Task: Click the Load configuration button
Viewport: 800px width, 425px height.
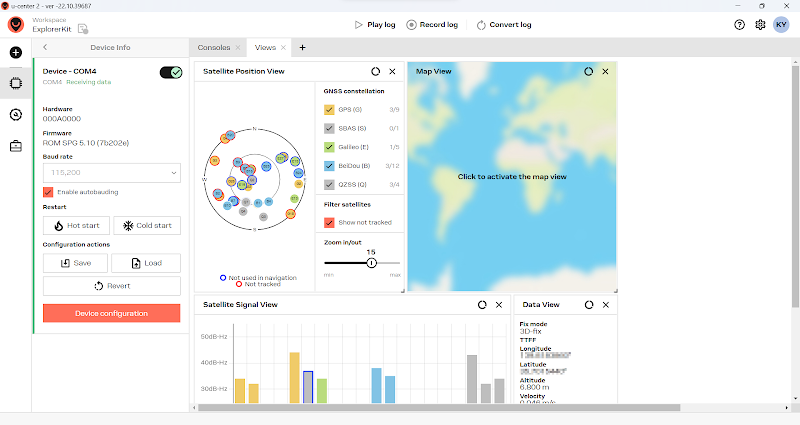Action: [x=146, y=263]
